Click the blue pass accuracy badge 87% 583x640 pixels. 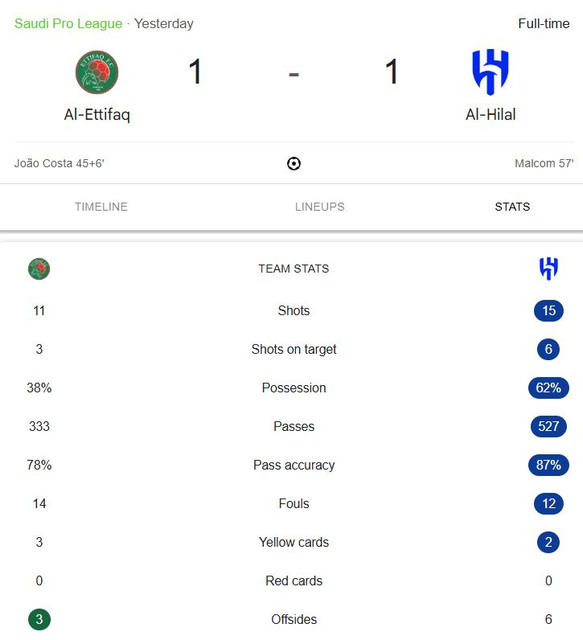pos(548,465)
